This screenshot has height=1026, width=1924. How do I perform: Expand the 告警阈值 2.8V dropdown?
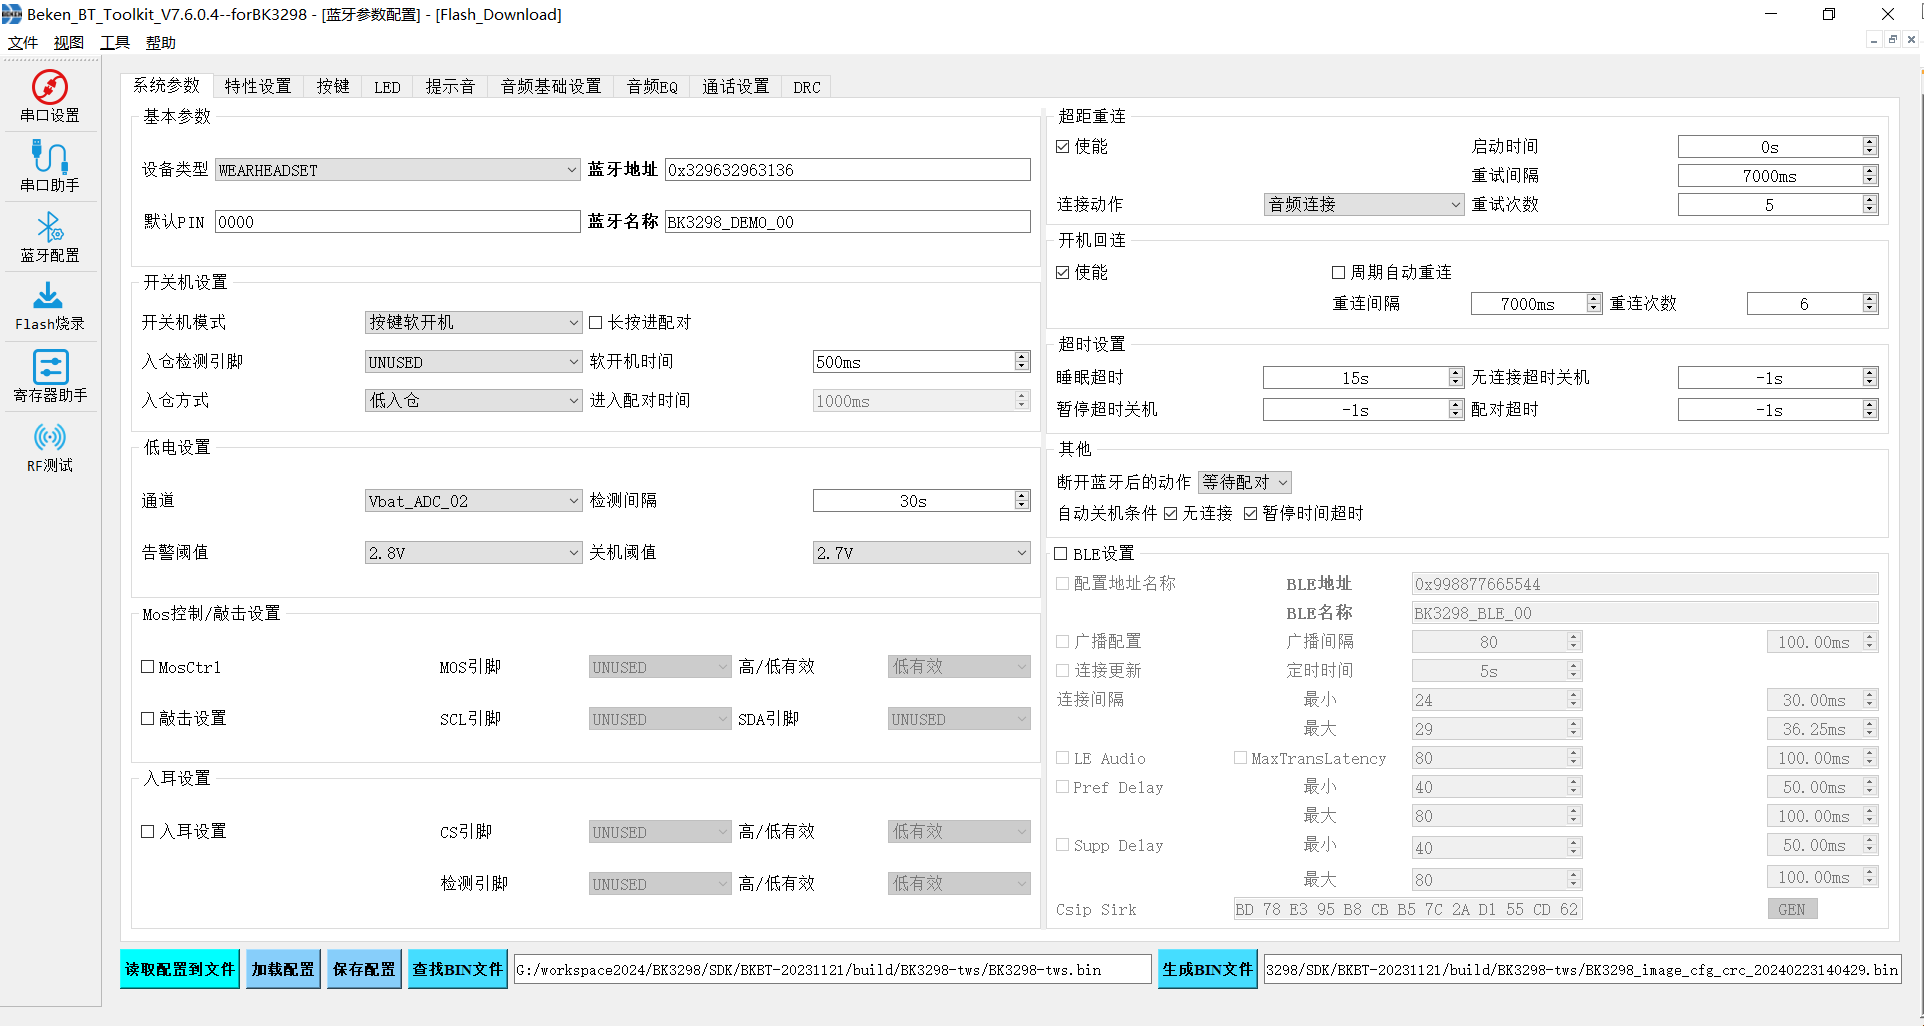coord(573,552)
